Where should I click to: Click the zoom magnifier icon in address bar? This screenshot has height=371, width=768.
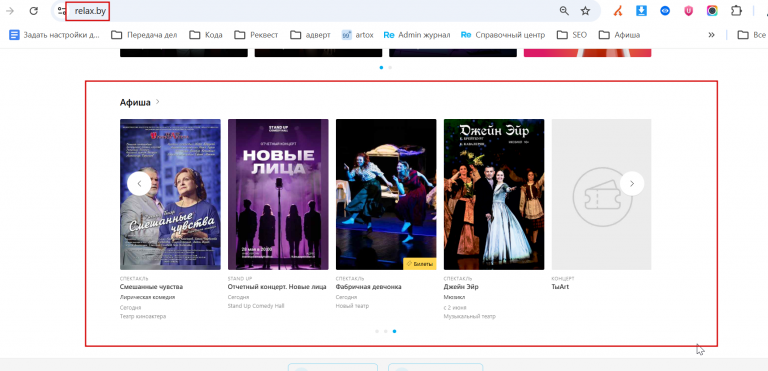[x=564, y=11]
